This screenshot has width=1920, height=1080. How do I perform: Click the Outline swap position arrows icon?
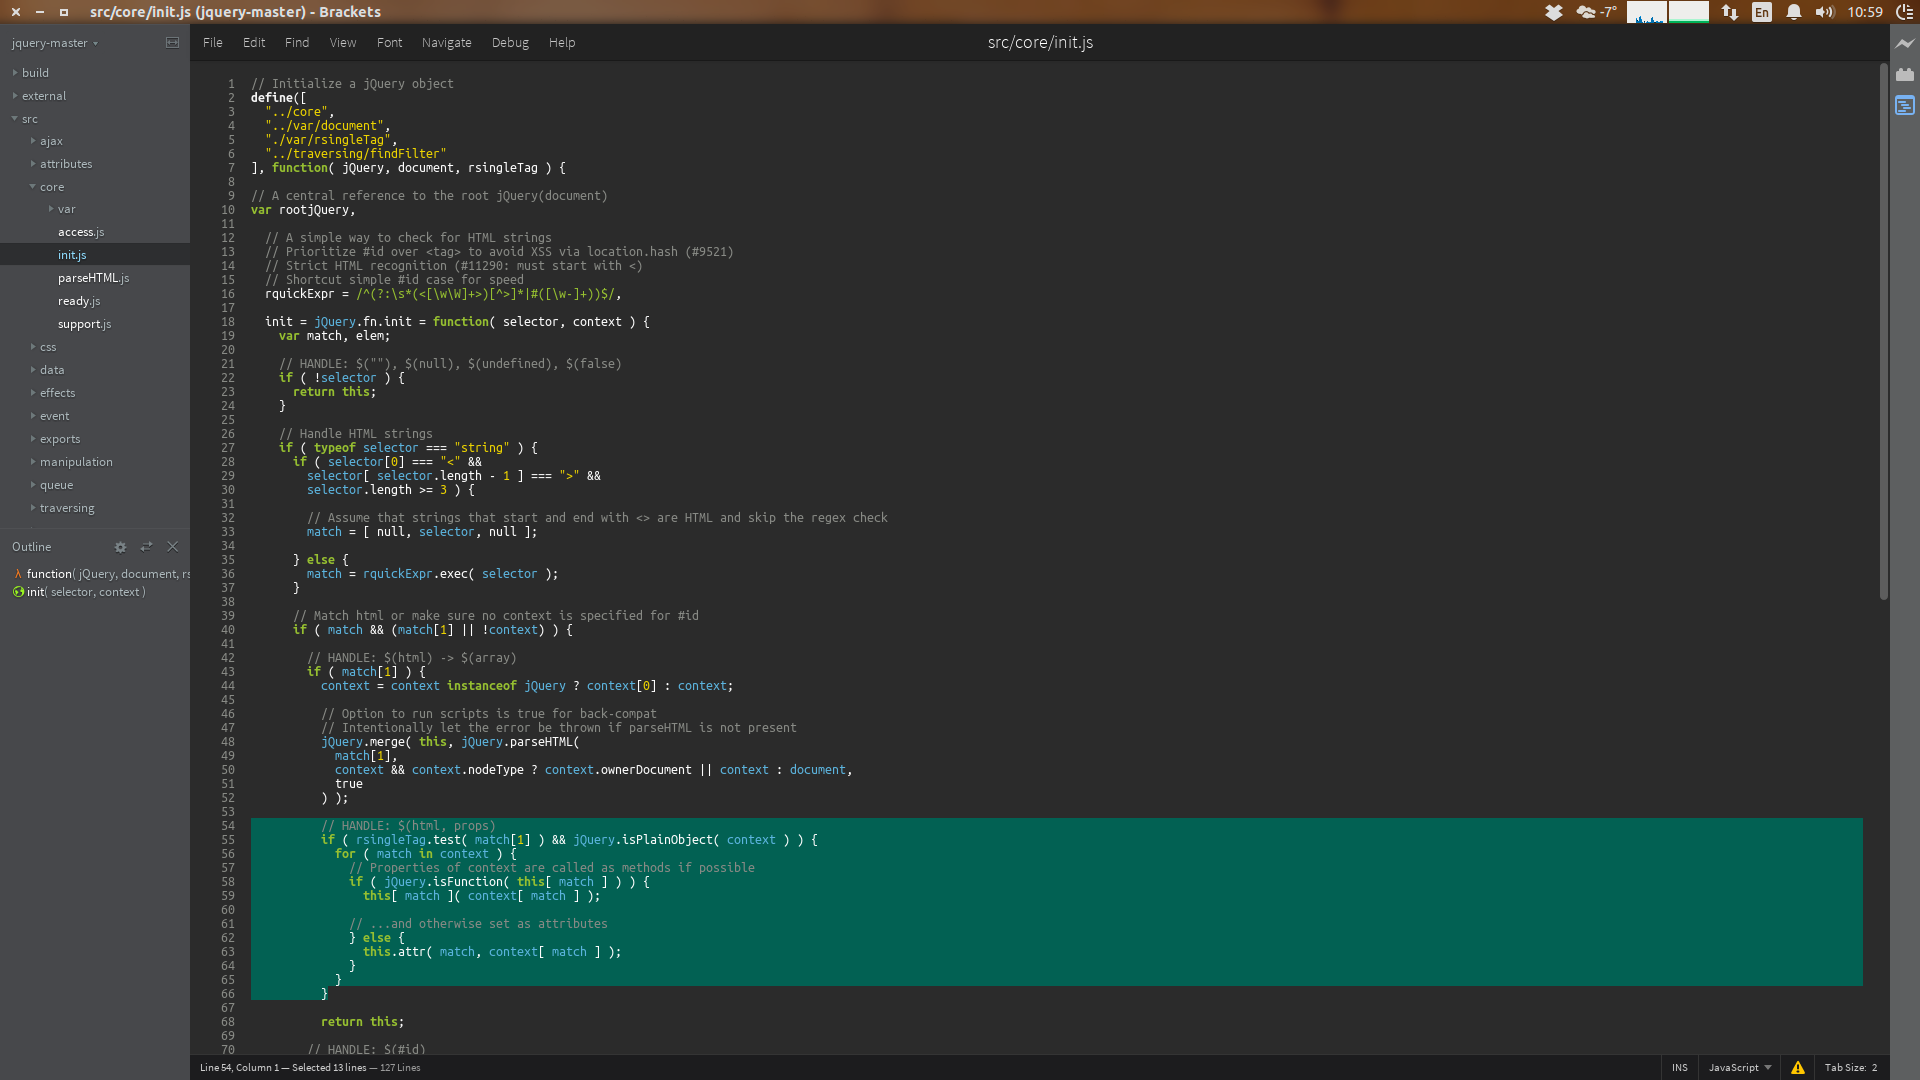147,547
